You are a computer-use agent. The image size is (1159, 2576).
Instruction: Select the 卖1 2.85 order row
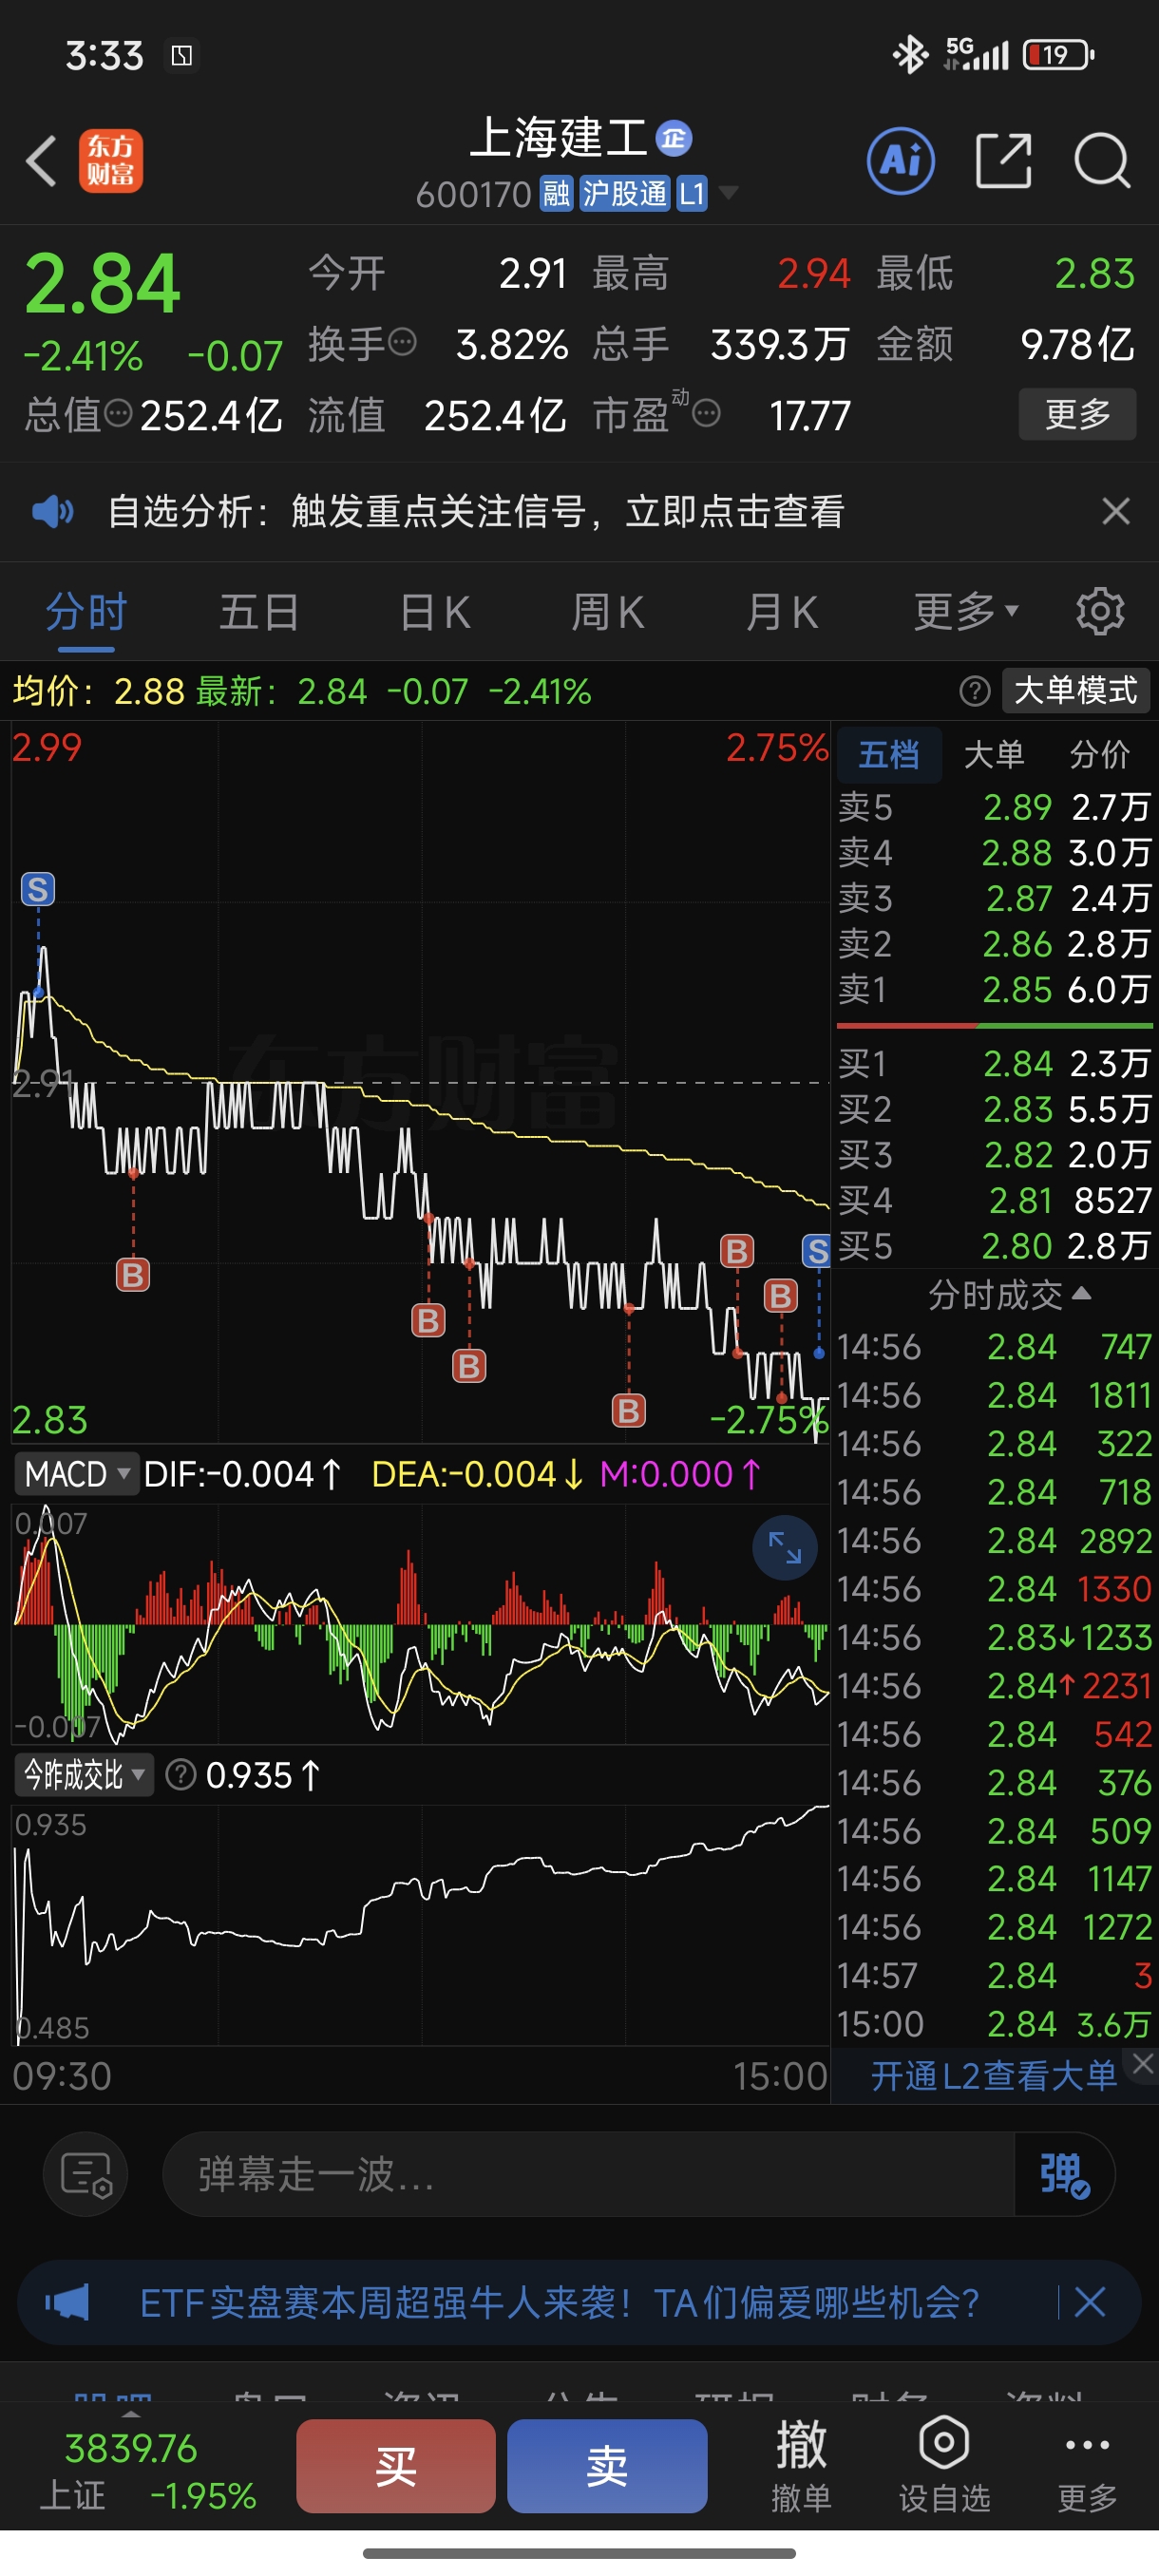[x=994, y=989]
